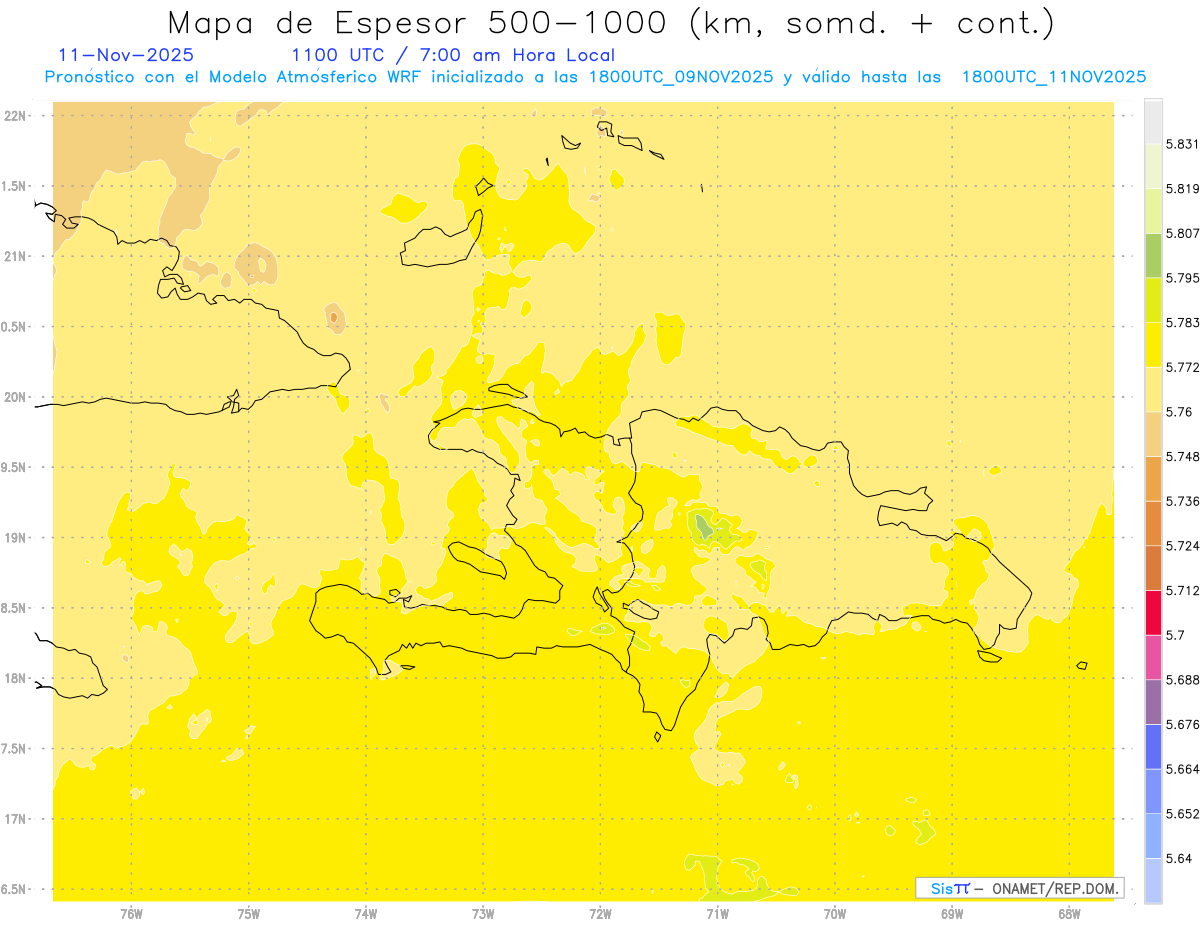This screenshot has height=927, width=1200.
Task: Pick the pink swatch between 5.688 and 5.7
Action: [x=1153, y=657]
